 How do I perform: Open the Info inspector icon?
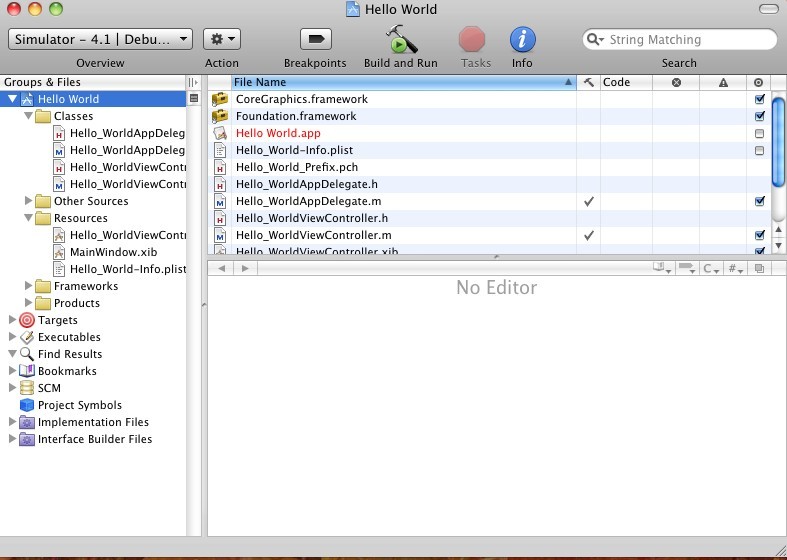(x=522, y=39)
